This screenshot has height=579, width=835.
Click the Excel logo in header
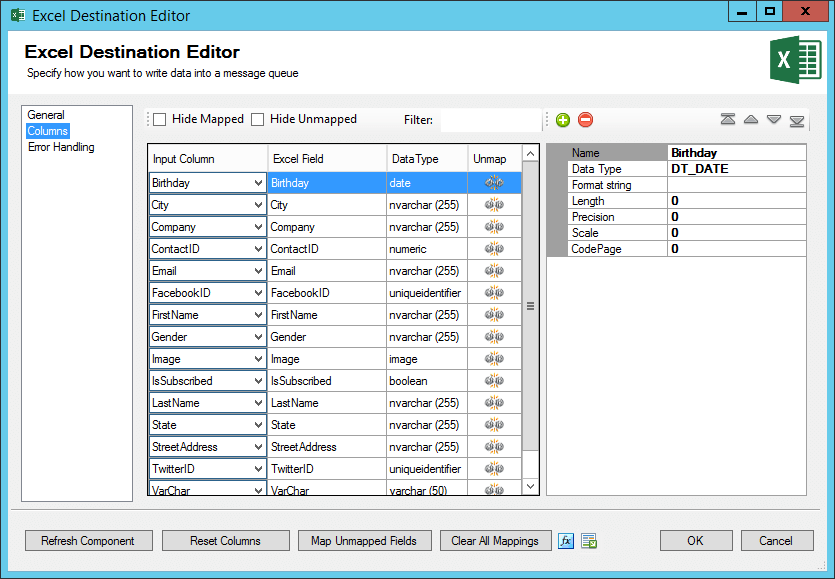coord(796,60)
